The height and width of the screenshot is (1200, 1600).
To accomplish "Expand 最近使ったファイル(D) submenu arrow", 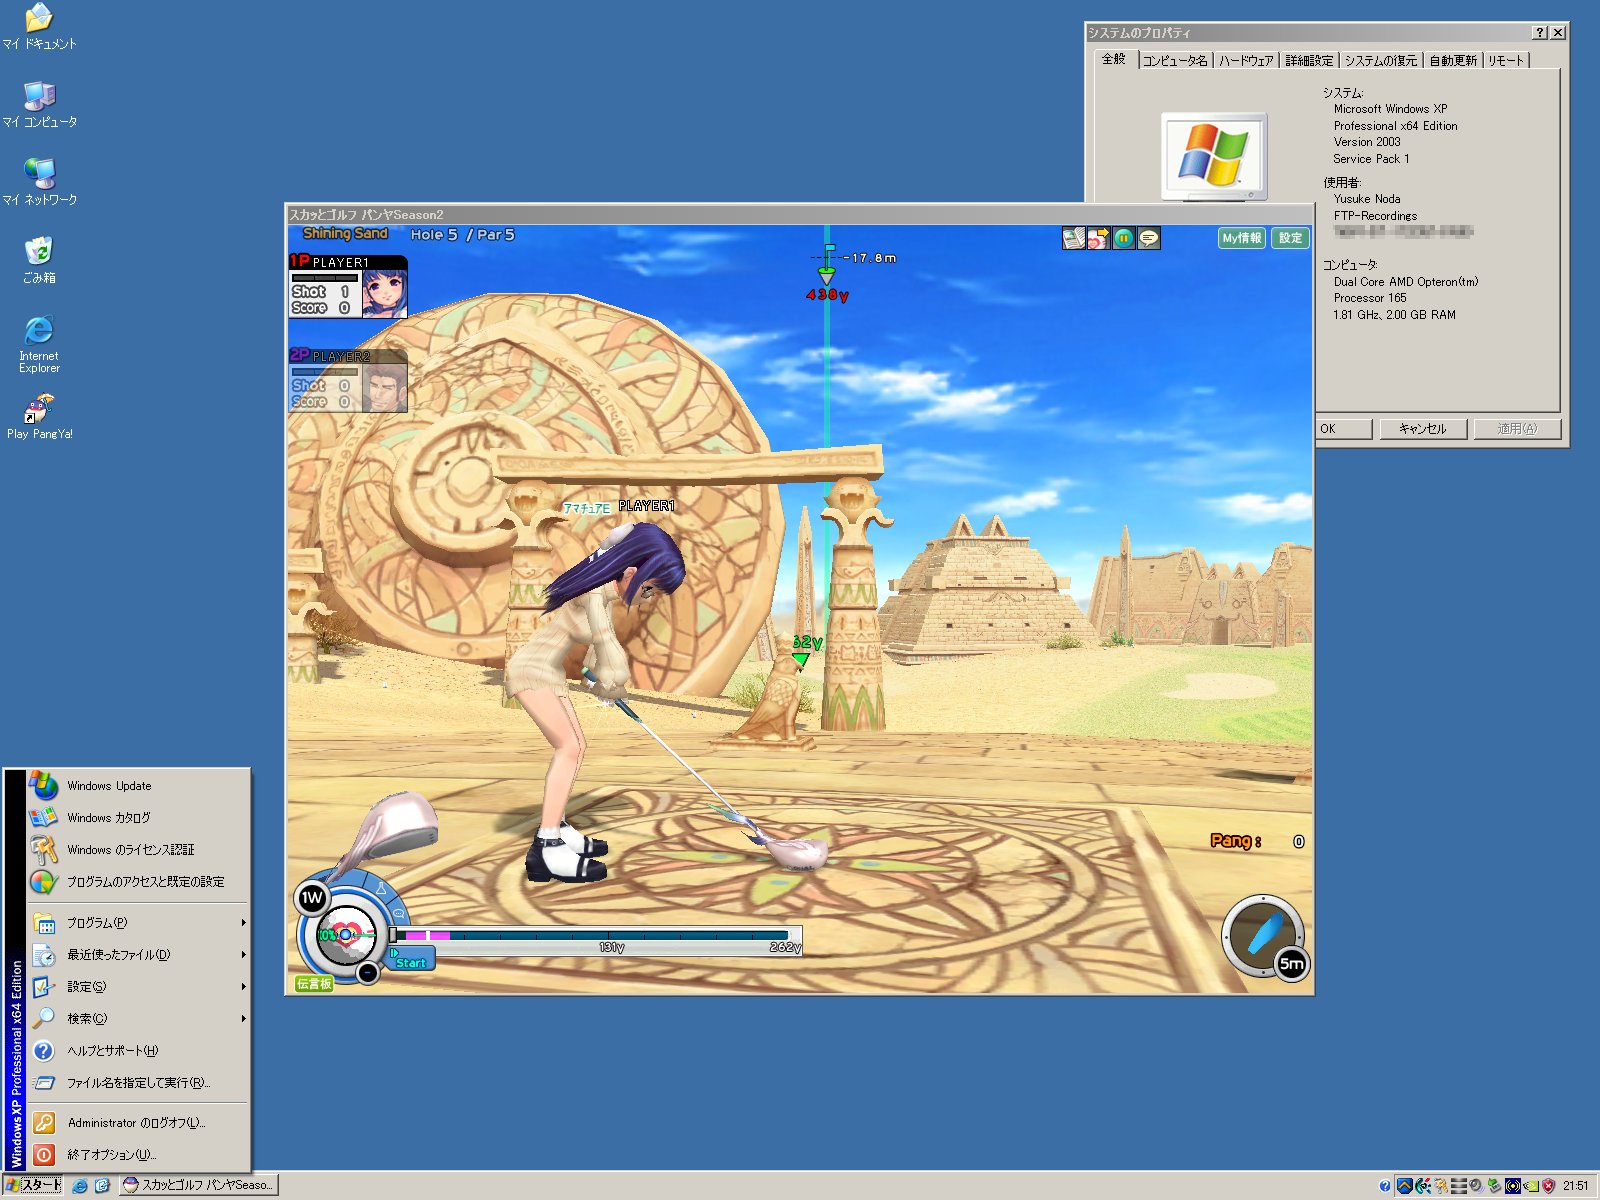I will click(x=243, y=955).
